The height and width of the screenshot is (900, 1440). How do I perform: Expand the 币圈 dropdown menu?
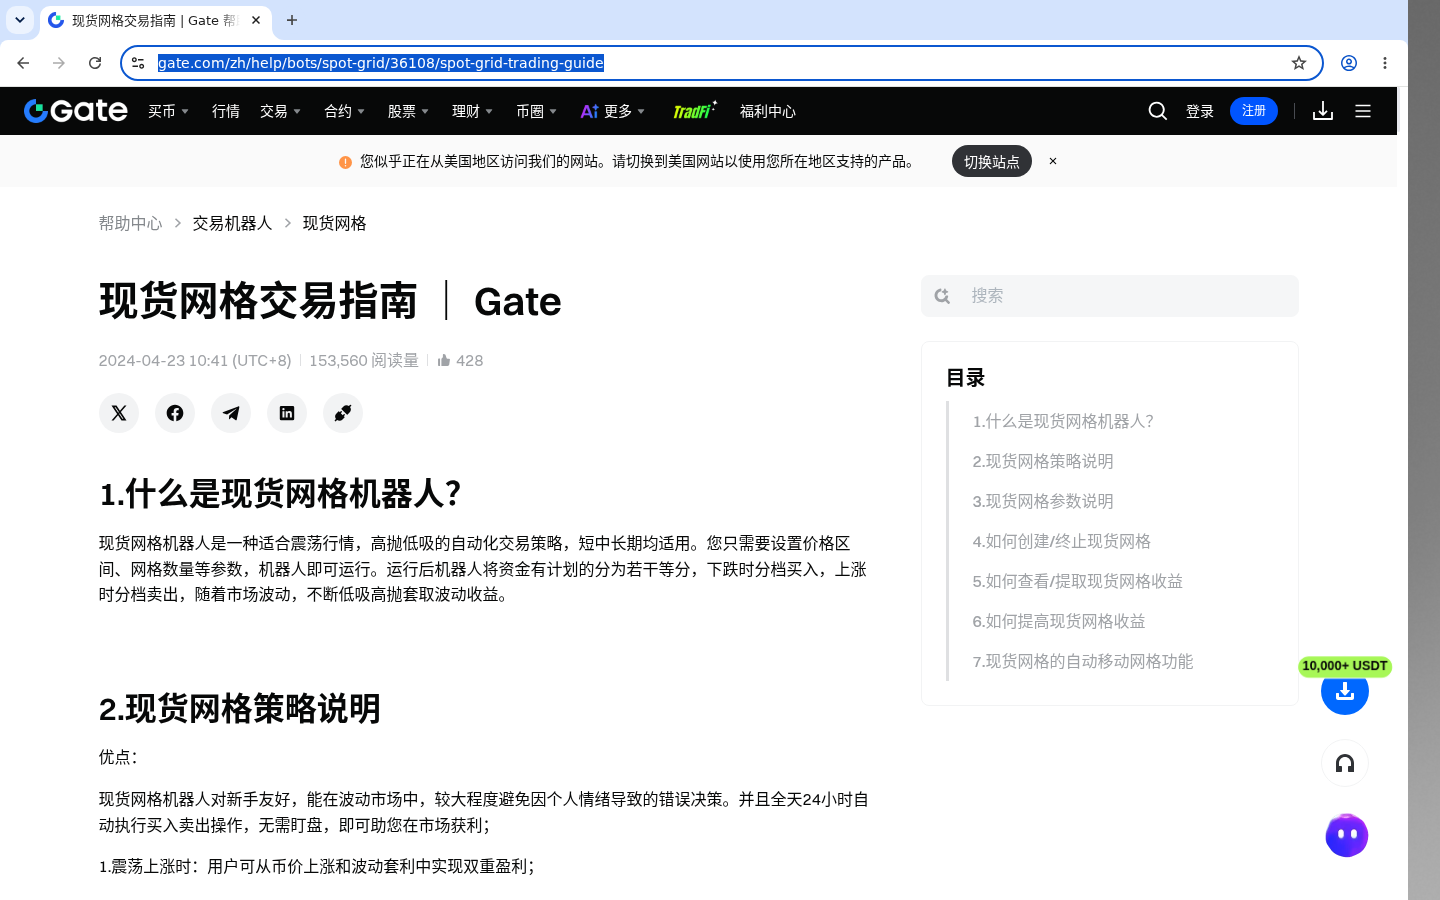coord(536,111)
